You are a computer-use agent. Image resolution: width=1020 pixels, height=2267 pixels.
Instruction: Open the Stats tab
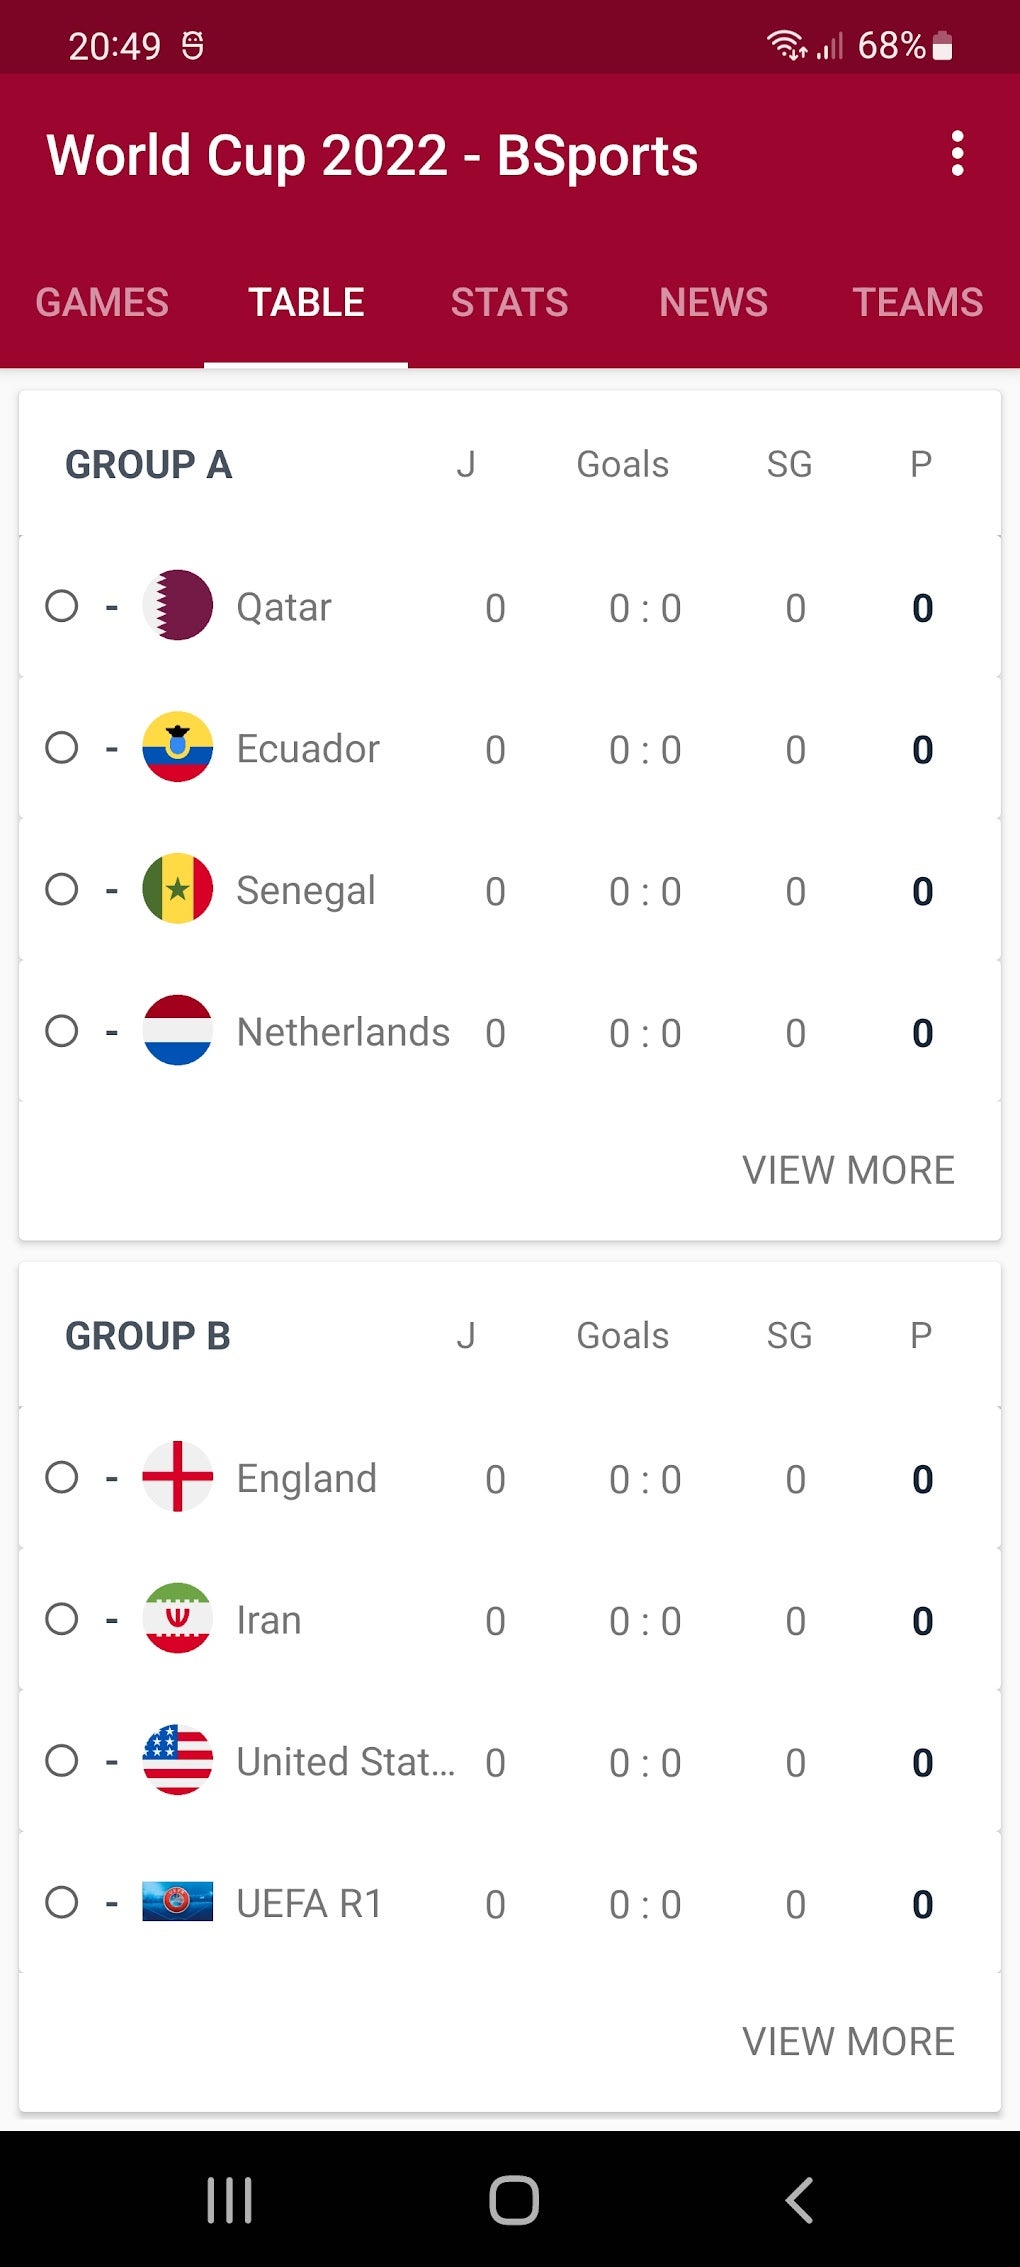point(509,302)
